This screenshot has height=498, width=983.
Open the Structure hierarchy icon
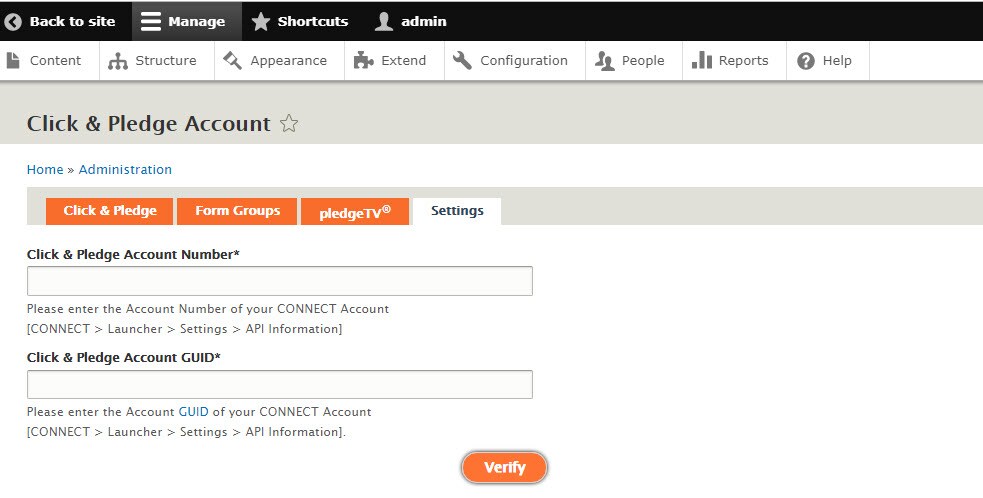coord(118,61)
